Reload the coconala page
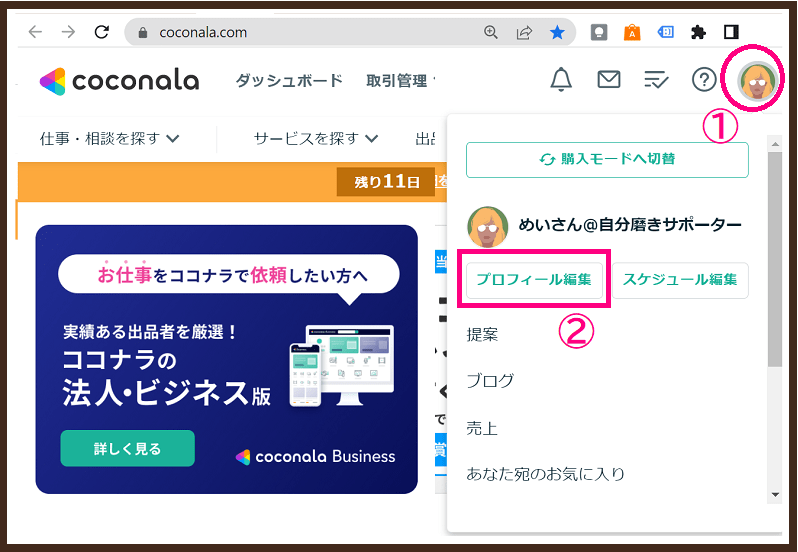 click(x=102, y=32)
